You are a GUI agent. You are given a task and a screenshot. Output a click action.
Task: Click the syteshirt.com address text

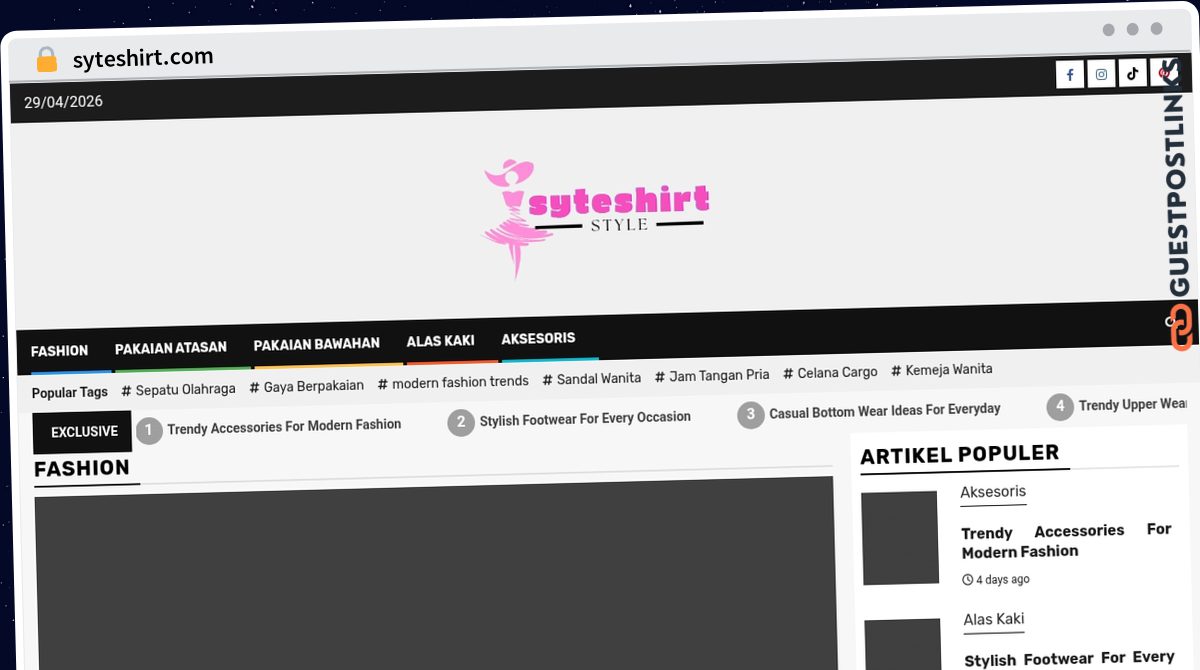[143, 58]
